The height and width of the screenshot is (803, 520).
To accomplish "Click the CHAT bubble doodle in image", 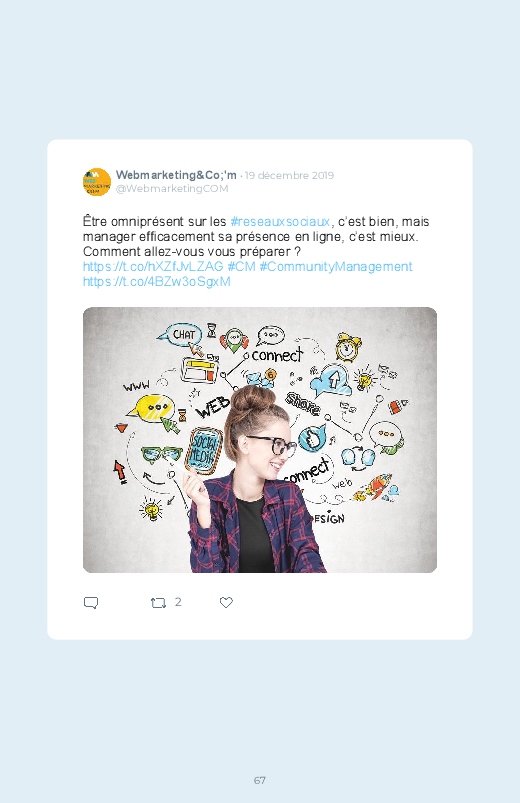I will coord(179,334).
